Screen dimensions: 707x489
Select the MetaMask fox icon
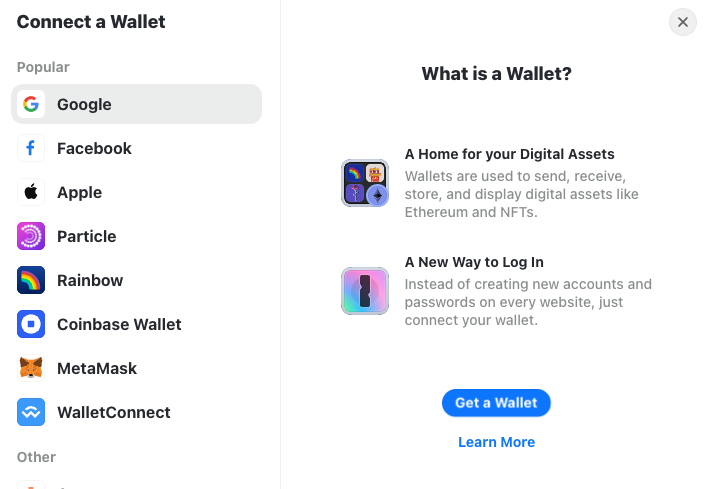[31, 368]
